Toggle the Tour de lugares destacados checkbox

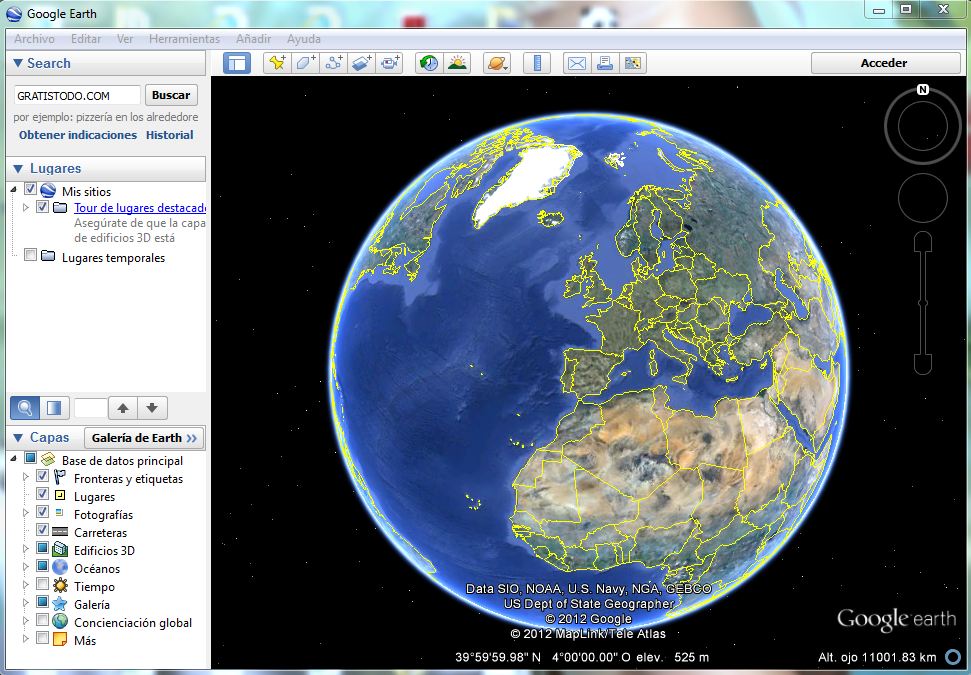coord(42,207)
